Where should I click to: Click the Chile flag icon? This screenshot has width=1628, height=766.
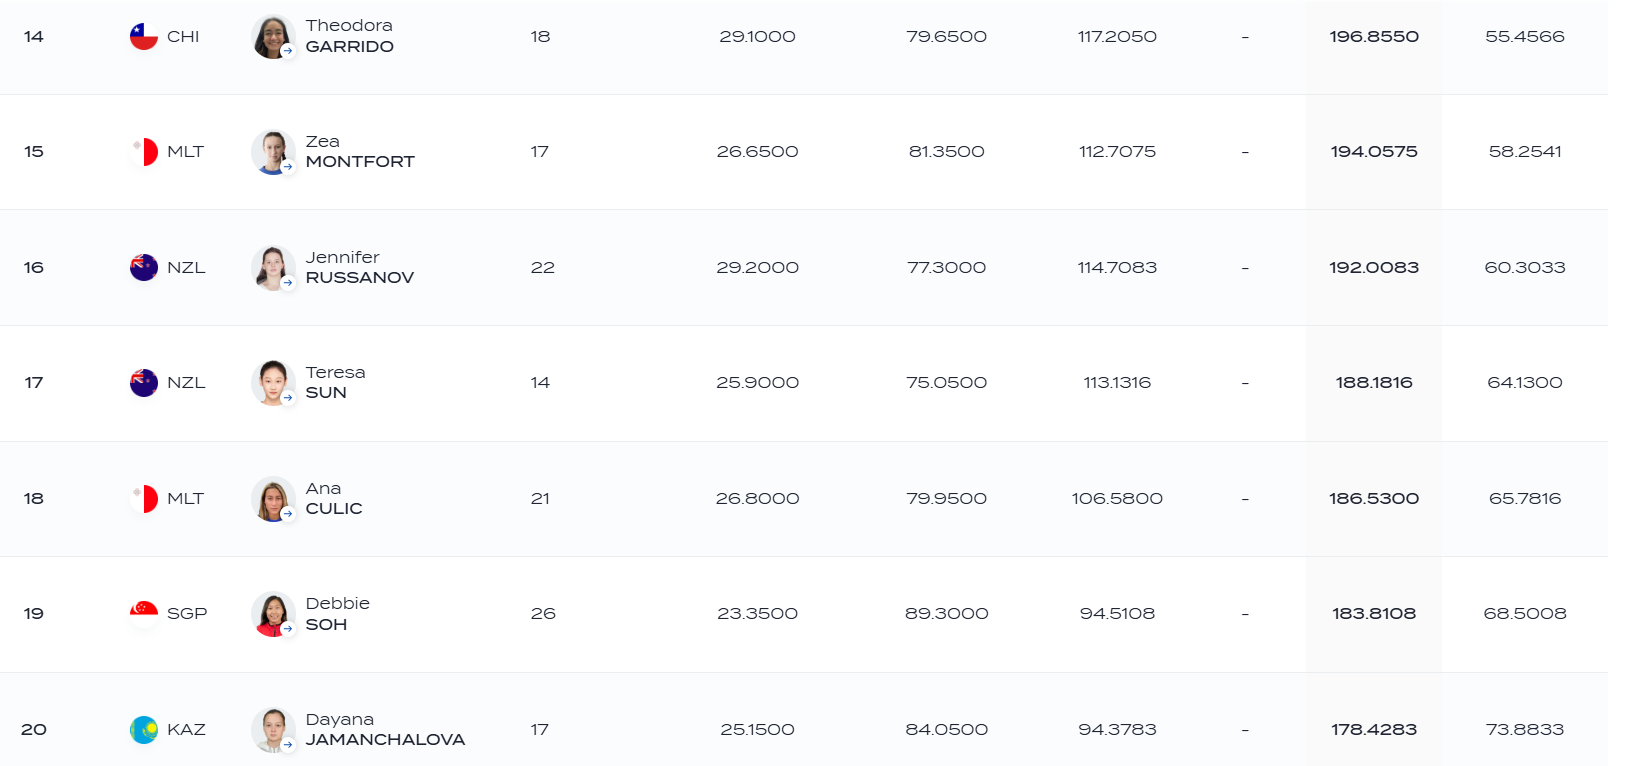point(144,36)
